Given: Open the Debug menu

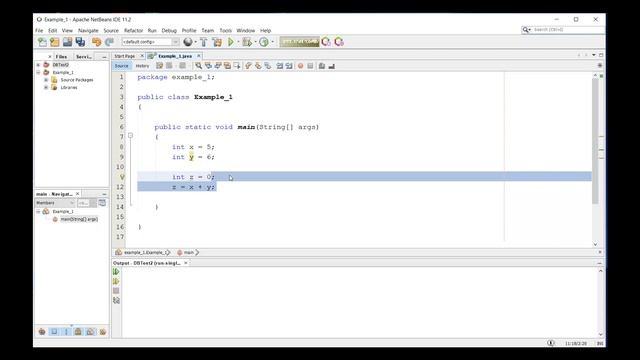Looking at the screenshot, I should pos(169,31).
